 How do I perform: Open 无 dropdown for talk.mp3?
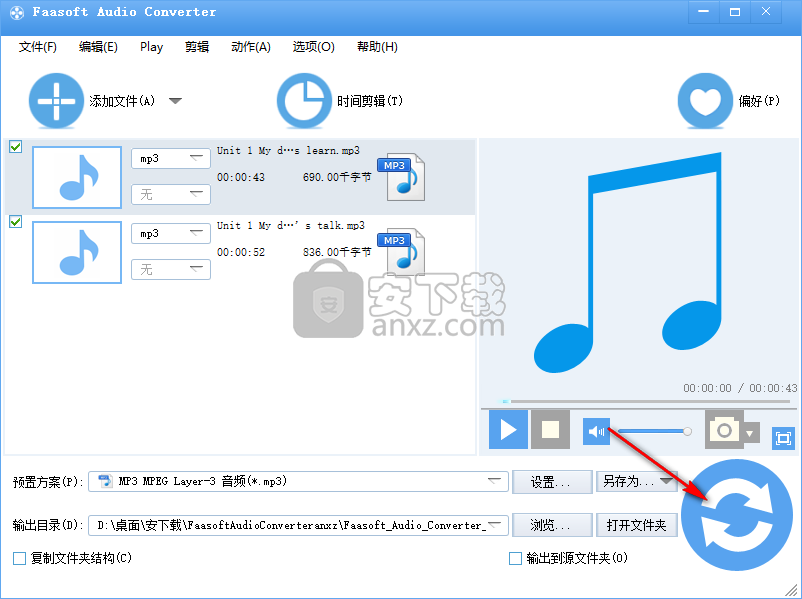[x=171, y=269]
